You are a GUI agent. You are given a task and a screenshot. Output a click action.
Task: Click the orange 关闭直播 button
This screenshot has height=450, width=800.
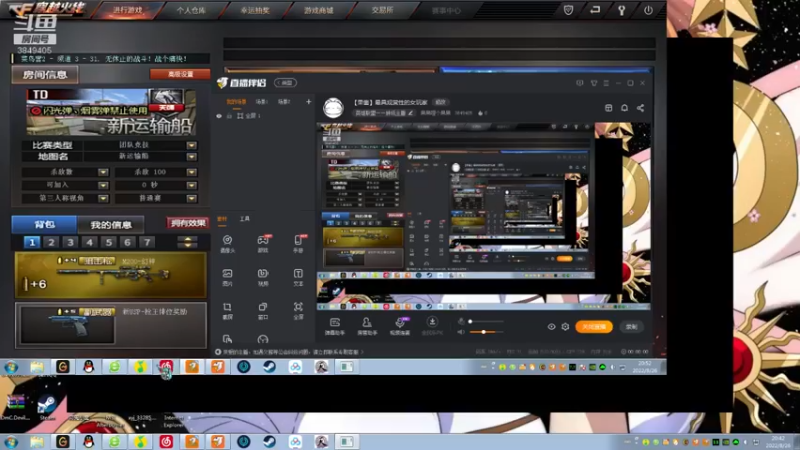[x=594, y=327]
